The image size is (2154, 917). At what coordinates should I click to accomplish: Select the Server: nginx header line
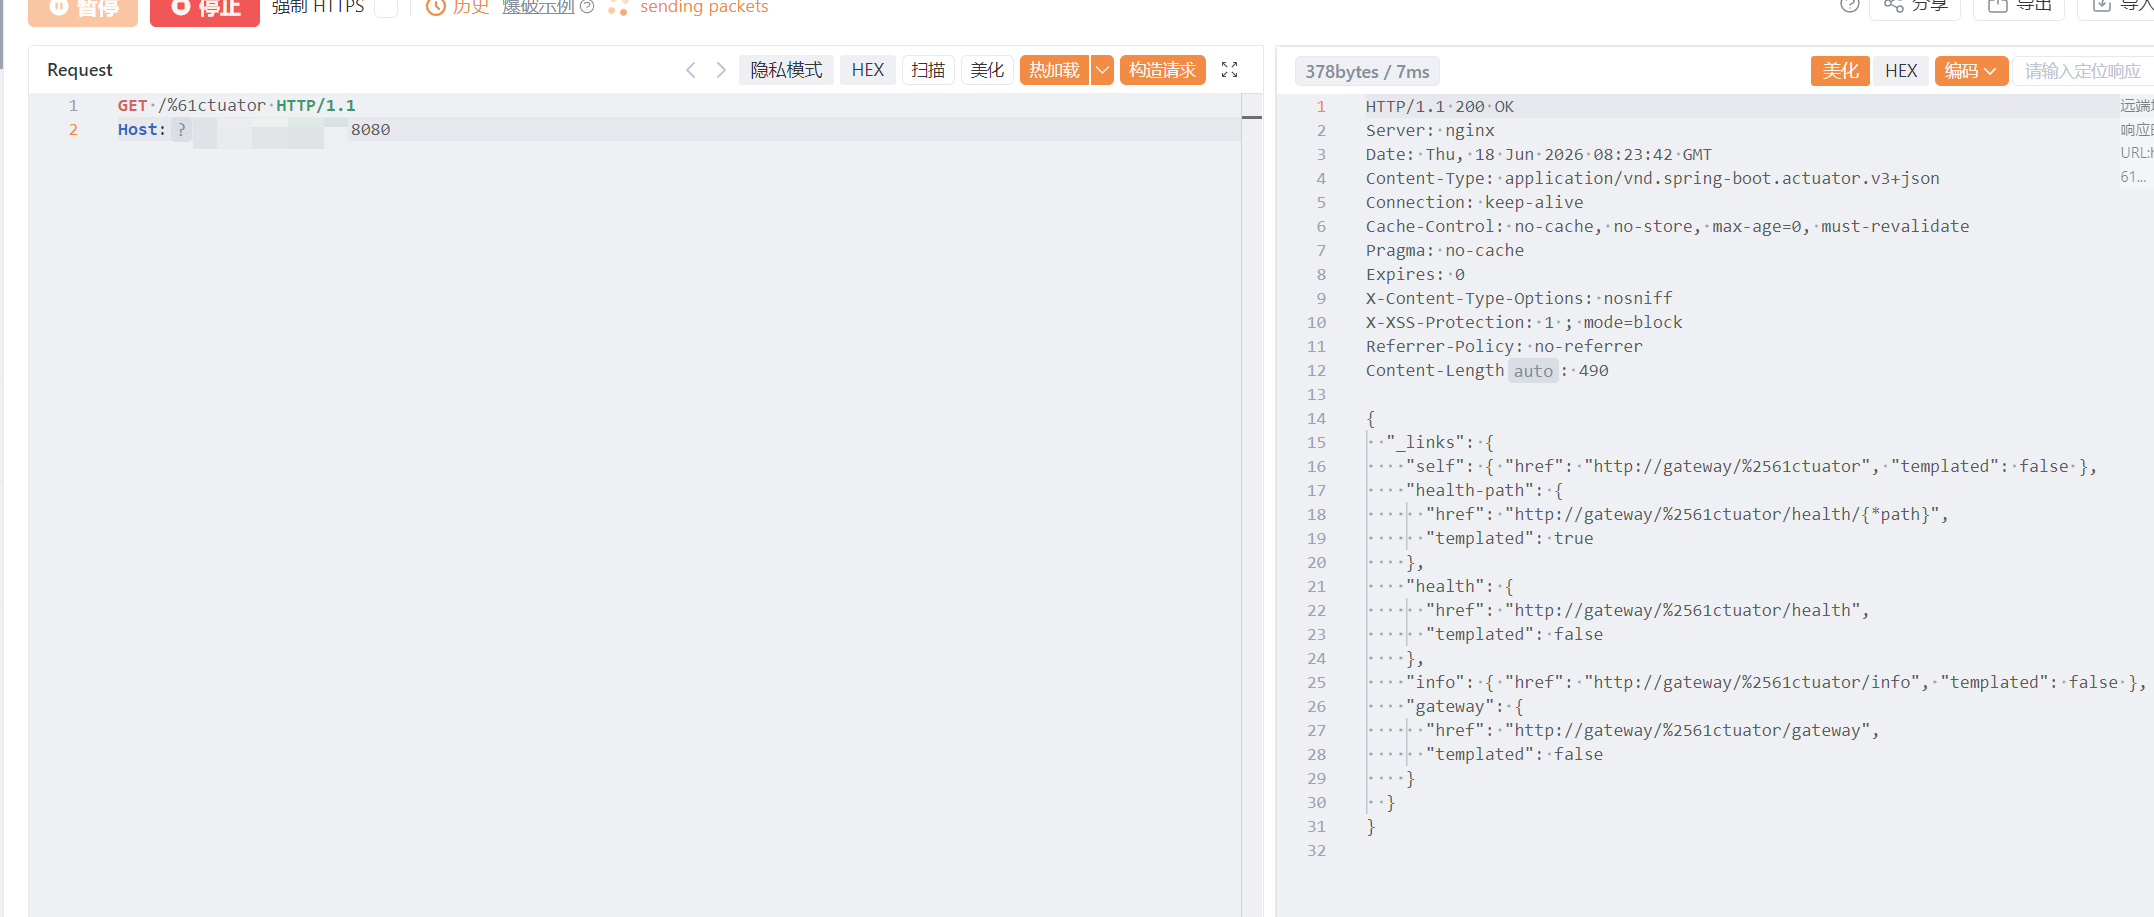(1430, 131)
